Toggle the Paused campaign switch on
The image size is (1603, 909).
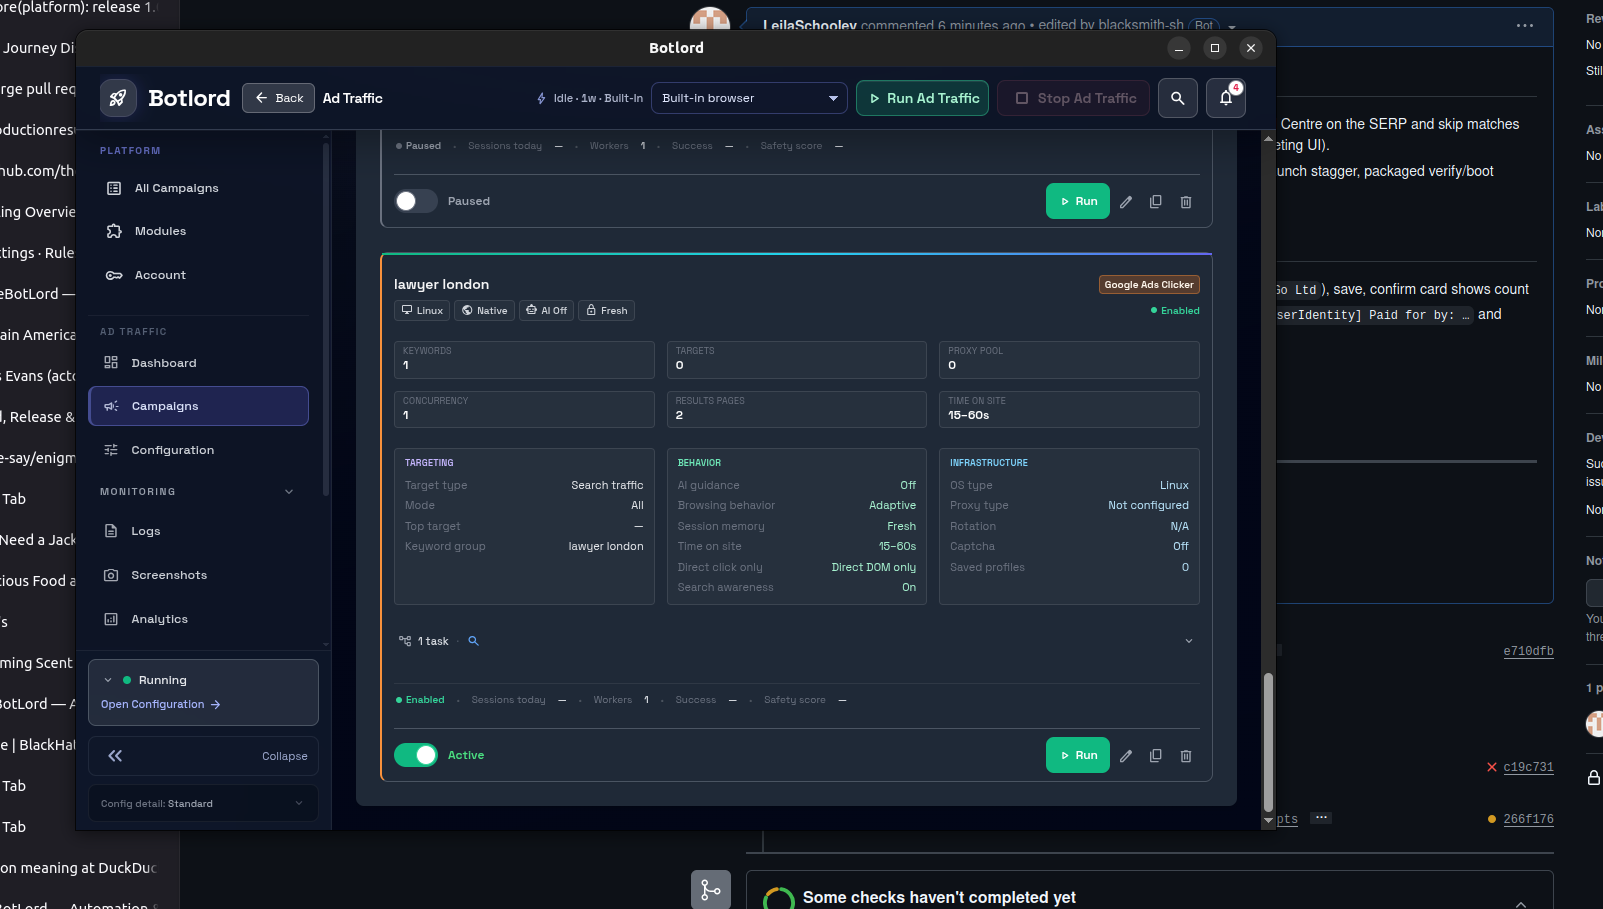click(x=415, y=201)
